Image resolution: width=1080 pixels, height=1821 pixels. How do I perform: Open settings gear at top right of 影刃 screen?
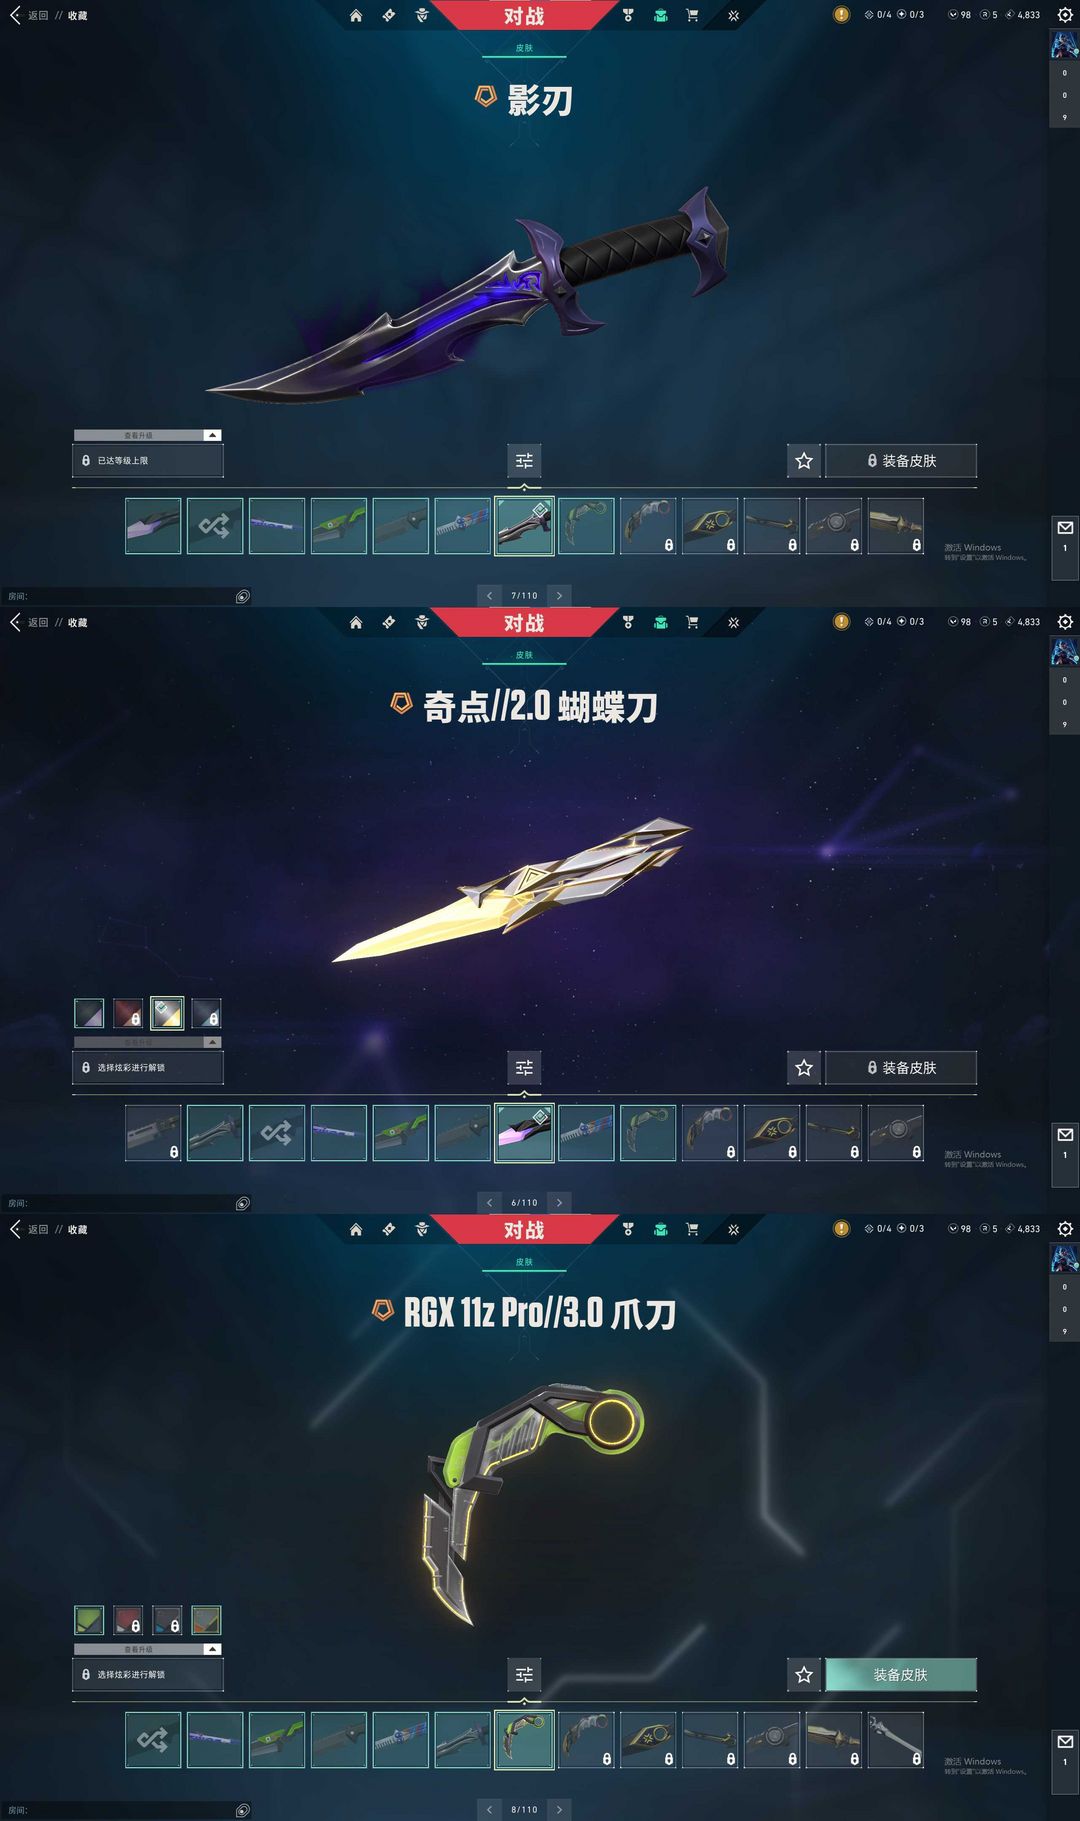click(x=1065, y=15)
